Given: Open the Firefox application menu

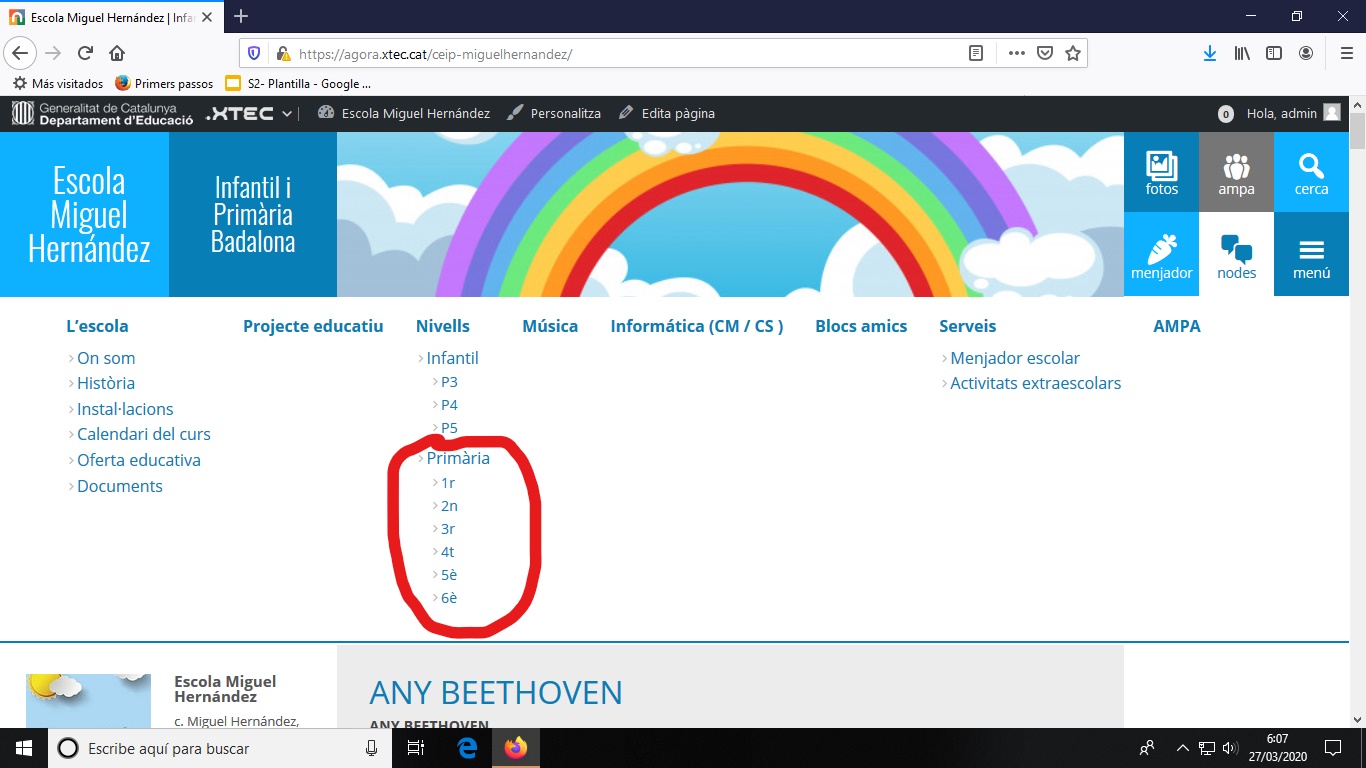Looking at the screenshot, I should [x=1346, y=54].
